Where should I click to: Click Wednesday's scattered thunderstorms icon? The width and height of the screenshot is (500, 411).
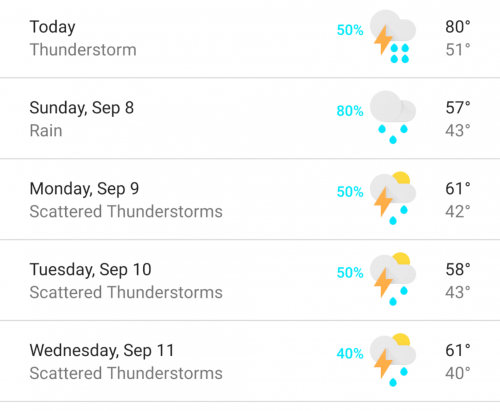coord(393,360)
